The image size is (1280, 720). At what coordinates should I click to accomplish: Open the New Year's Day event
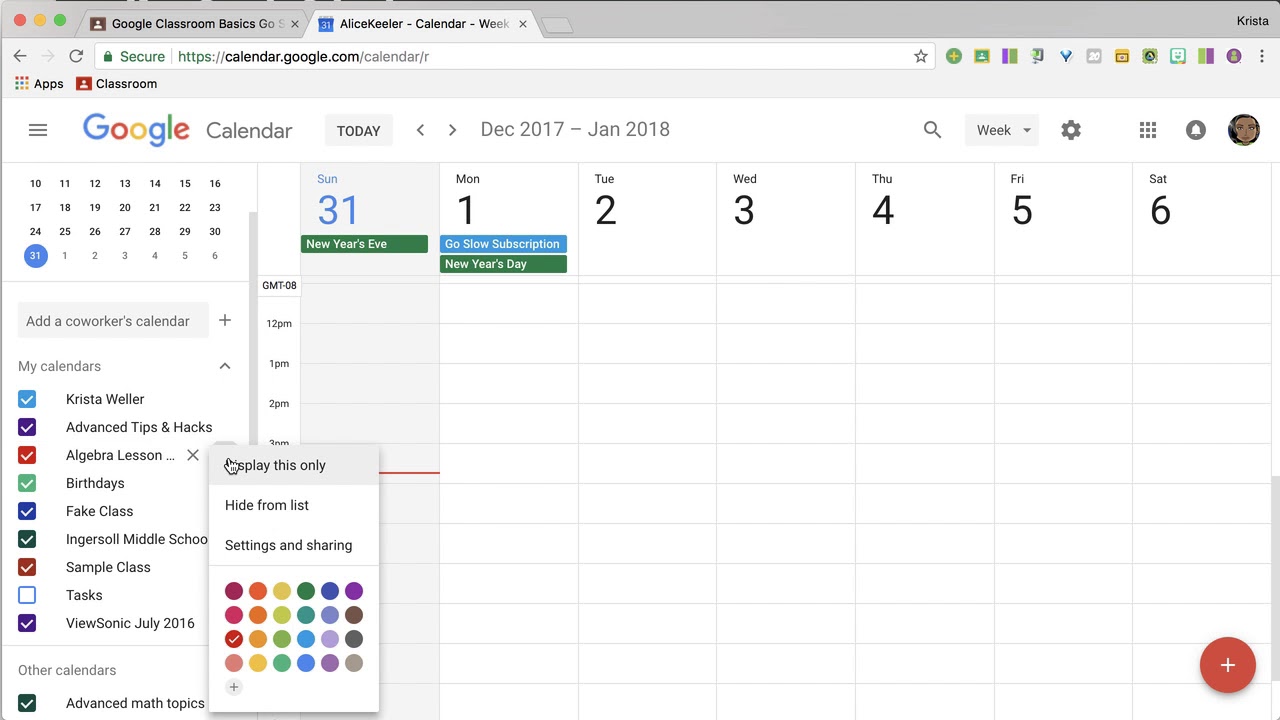pos(503,264)
